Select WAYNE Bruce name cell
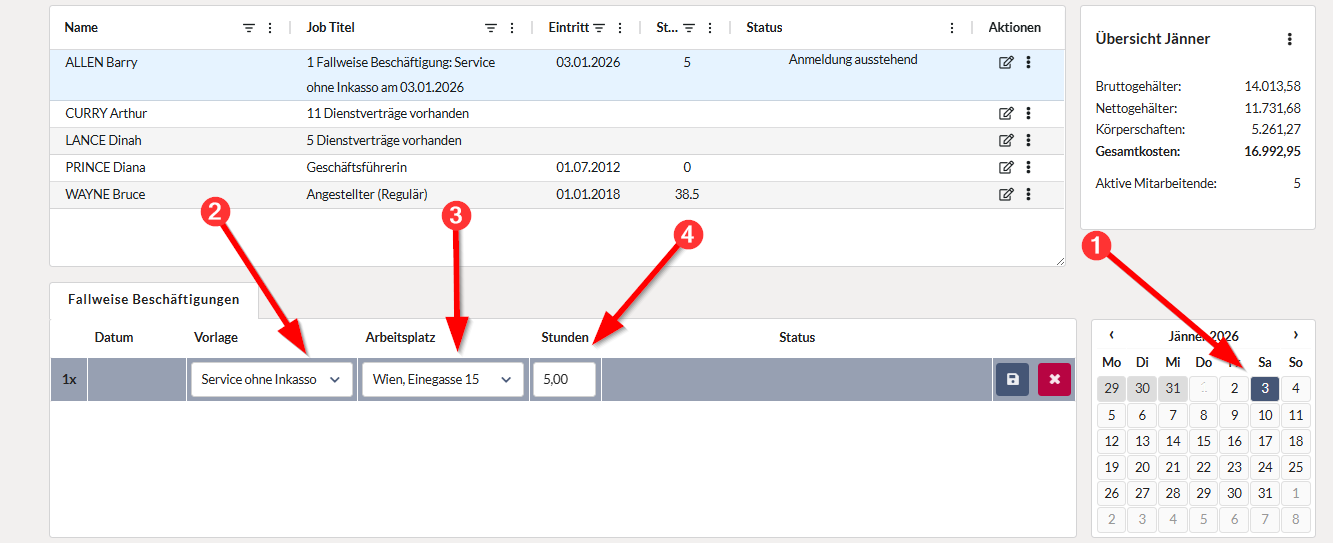1333x543 pixels. click(105, 194)
